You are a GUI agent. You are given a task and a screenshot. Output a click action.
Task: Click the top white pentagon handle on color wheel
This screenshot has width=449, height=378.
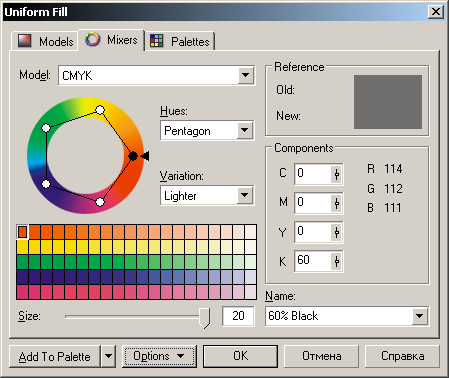click(x=100, y=110)
